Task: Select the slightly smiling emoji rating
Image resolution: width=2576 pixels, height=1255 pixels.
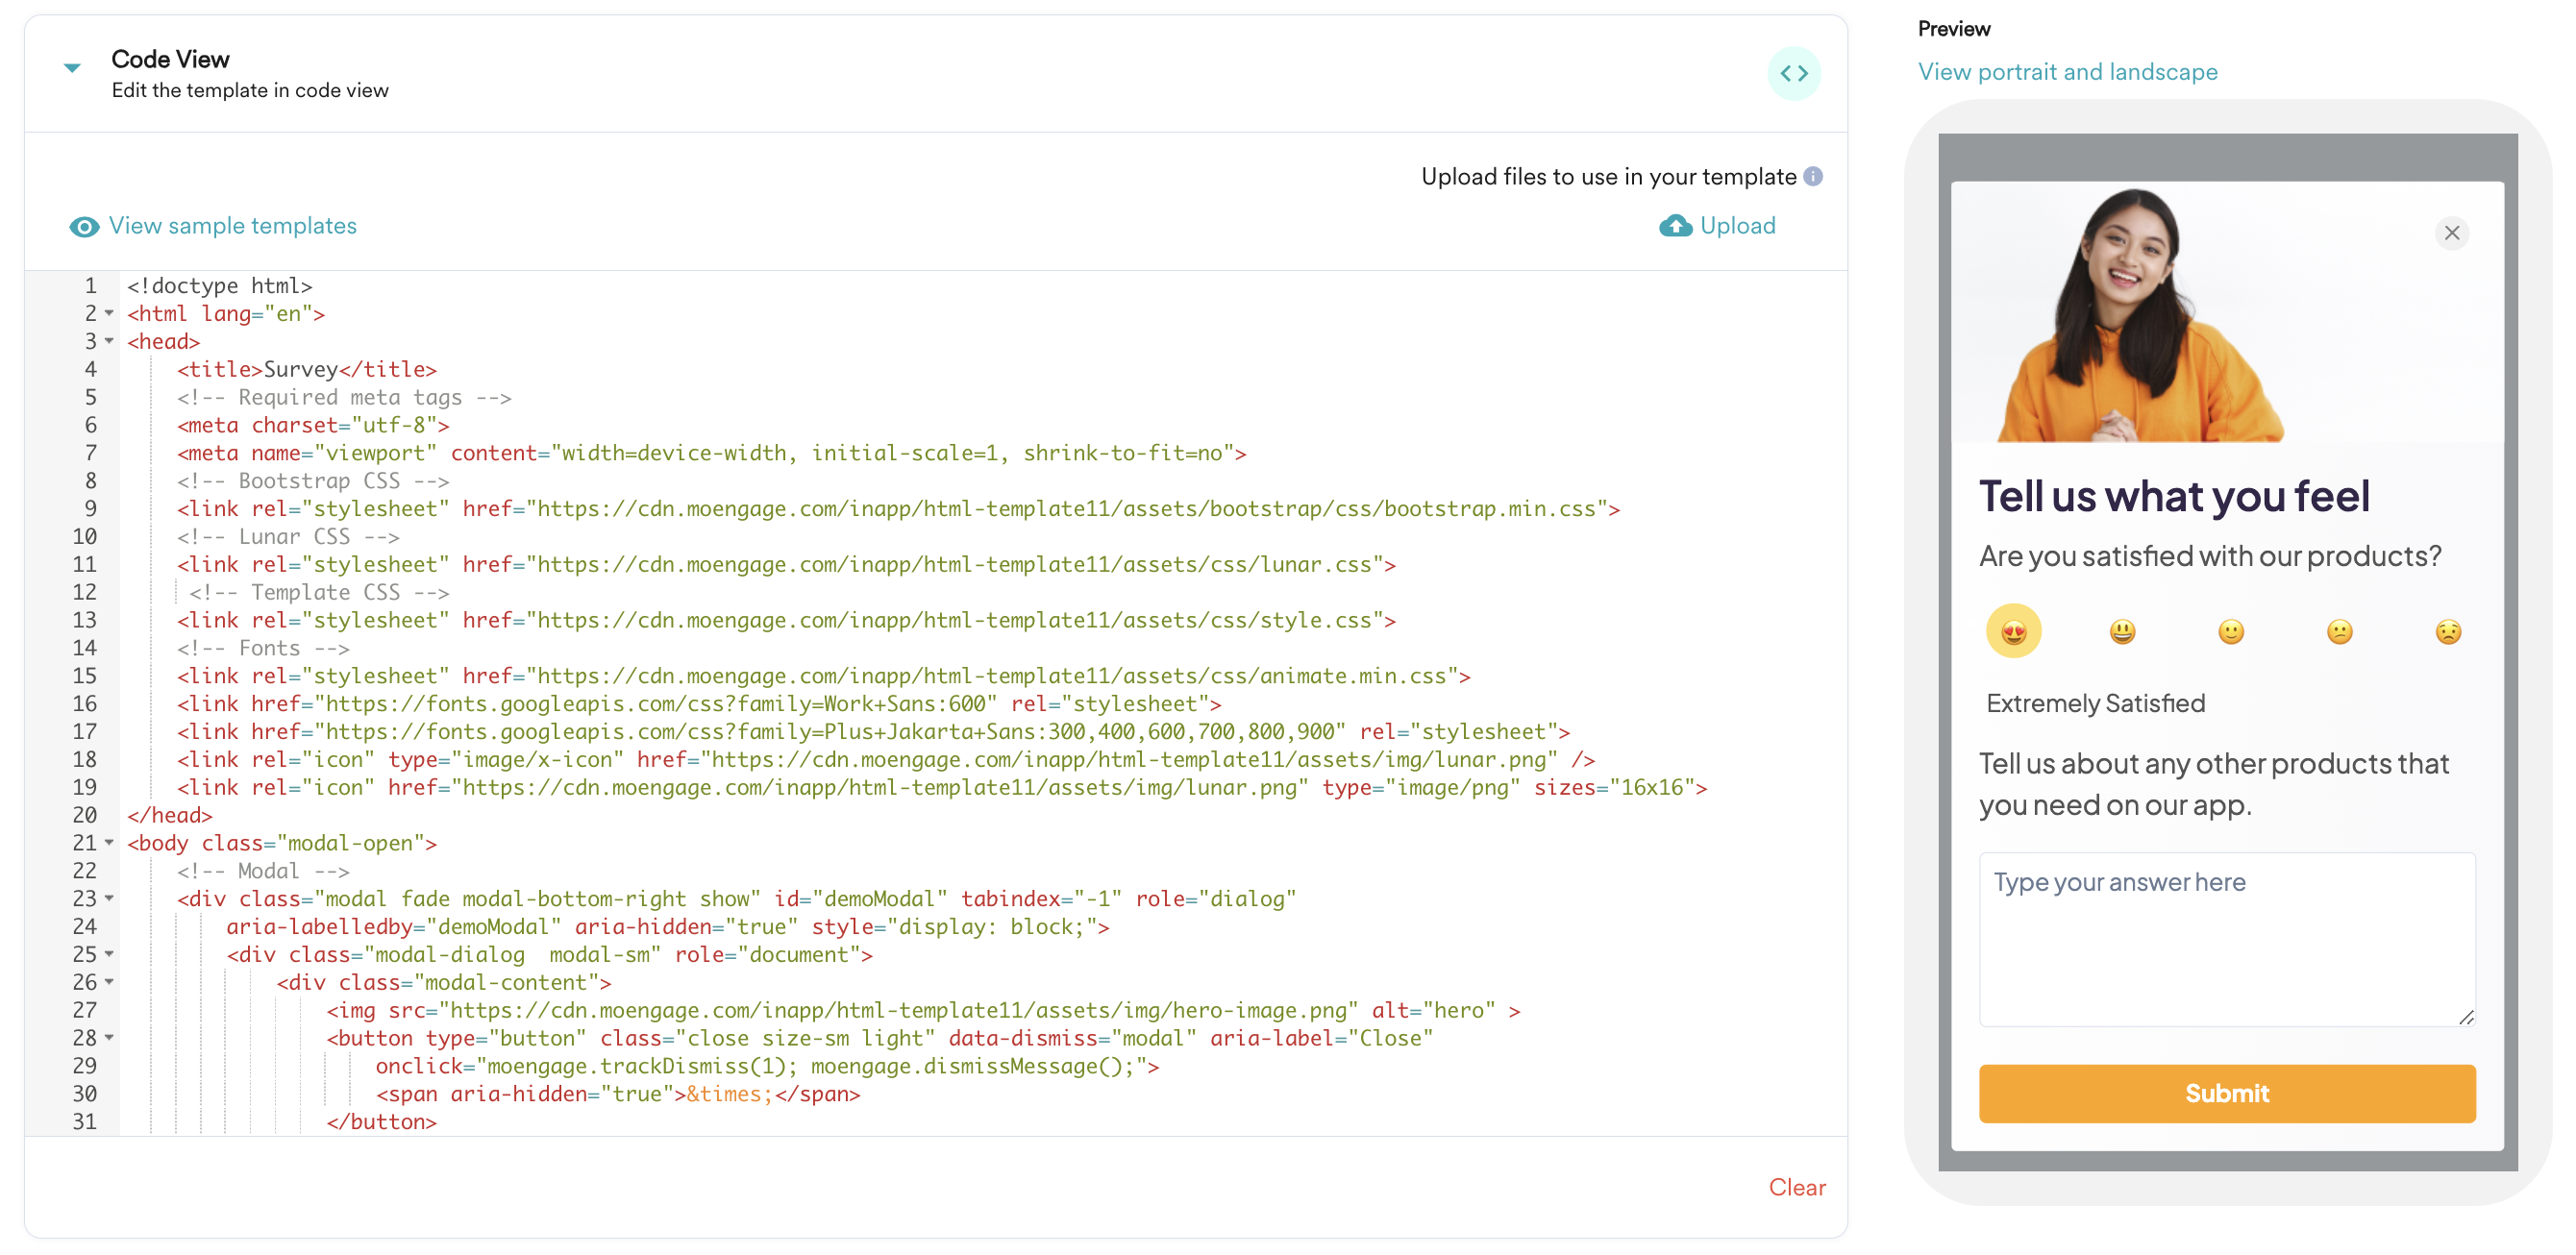Action: (2231, 631)
